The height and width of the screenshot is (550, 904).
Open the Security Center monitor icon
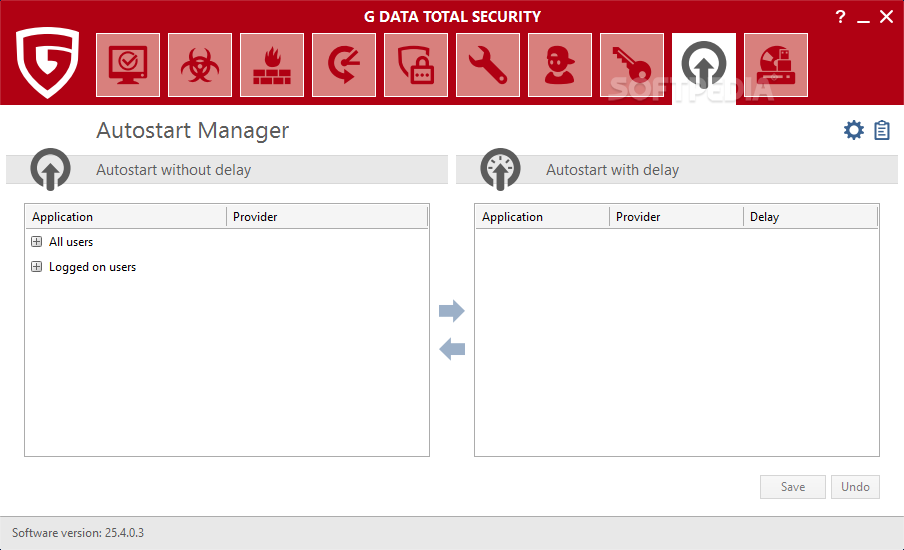pyautogui.click(x=128, y=65)
